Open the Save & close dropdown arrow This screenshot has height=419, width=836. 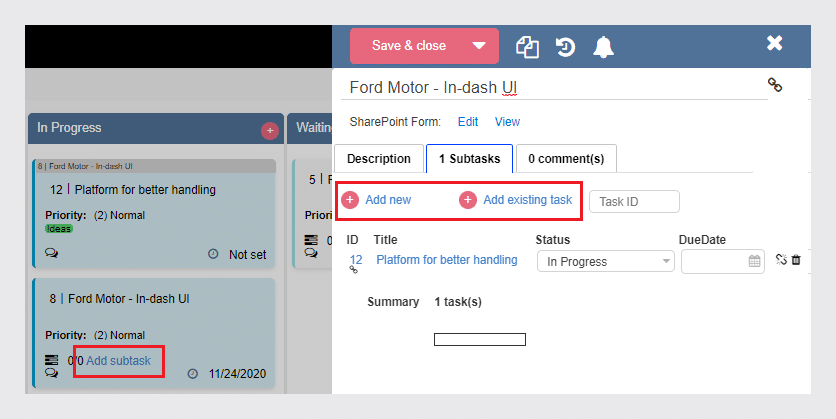tap(479, 46)
